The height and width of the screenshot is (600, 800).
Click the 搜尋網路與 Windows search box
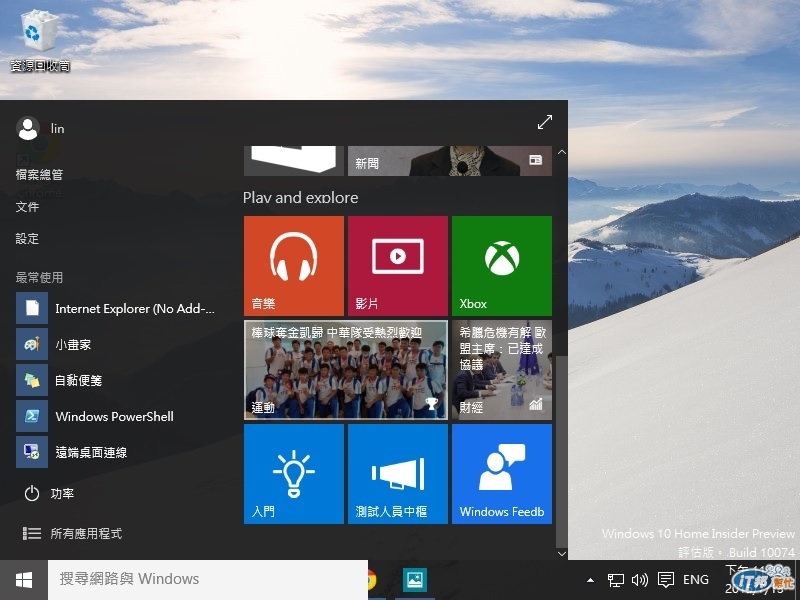208,580
